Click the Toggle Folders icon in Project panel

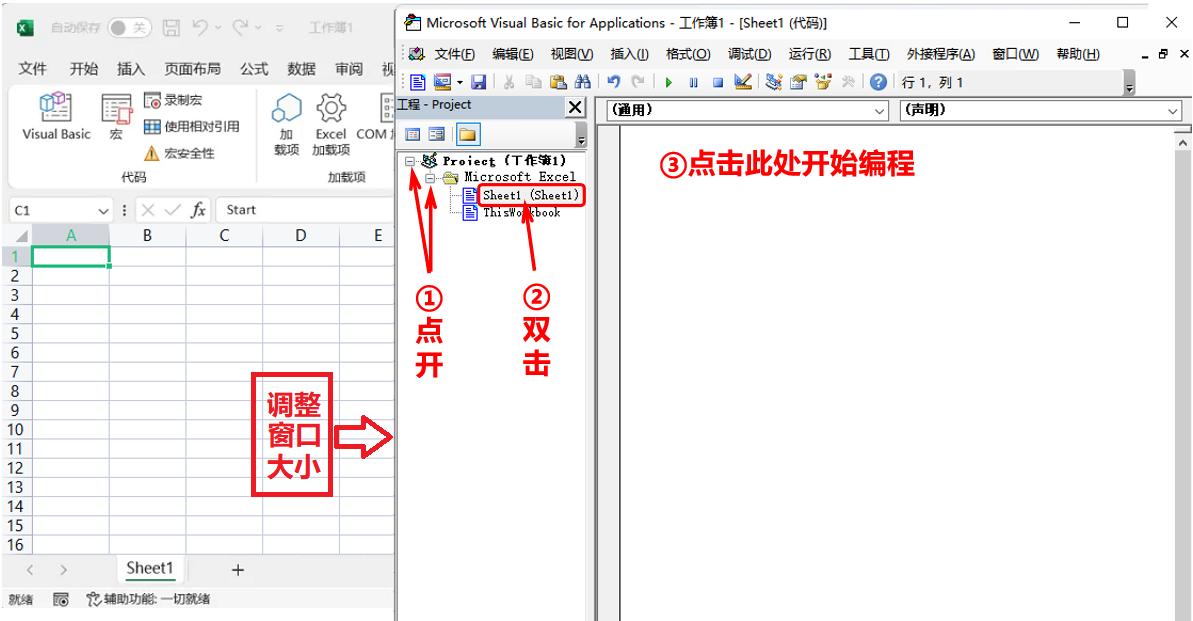pyautogui.click(x=468, y=134)
